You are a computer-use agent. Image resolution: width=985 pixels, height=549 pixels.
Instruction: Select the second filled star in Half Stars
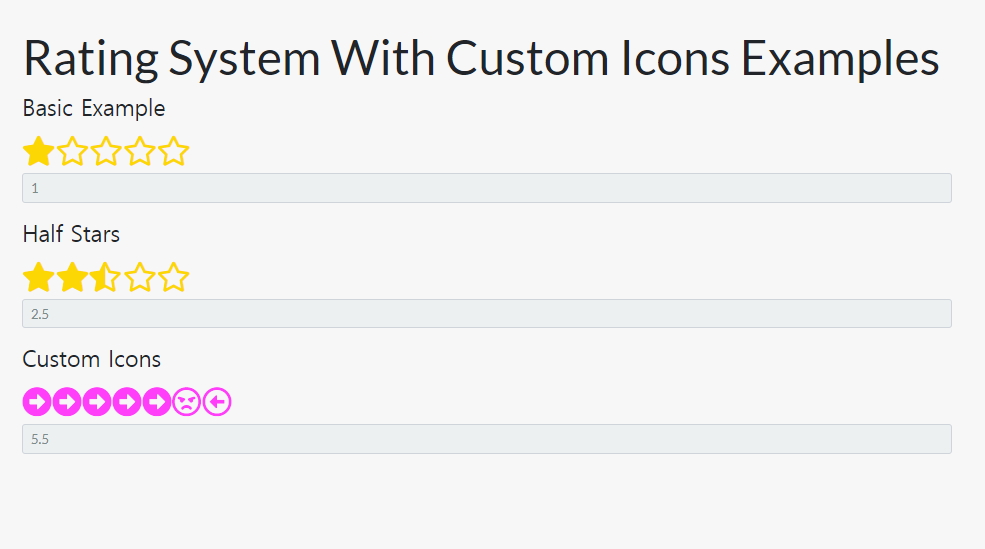click(x=72, y=277)
